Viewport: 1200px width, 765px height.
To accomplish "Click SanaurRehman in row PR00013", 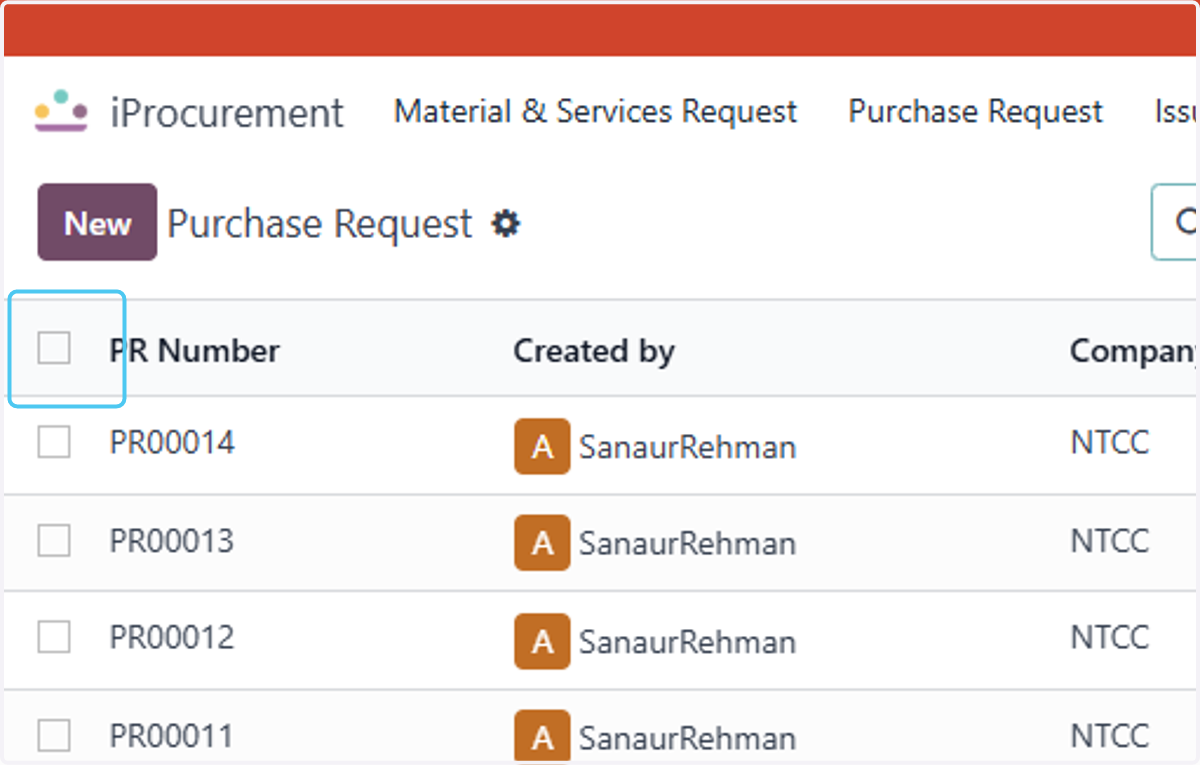I will click(688, 543).
